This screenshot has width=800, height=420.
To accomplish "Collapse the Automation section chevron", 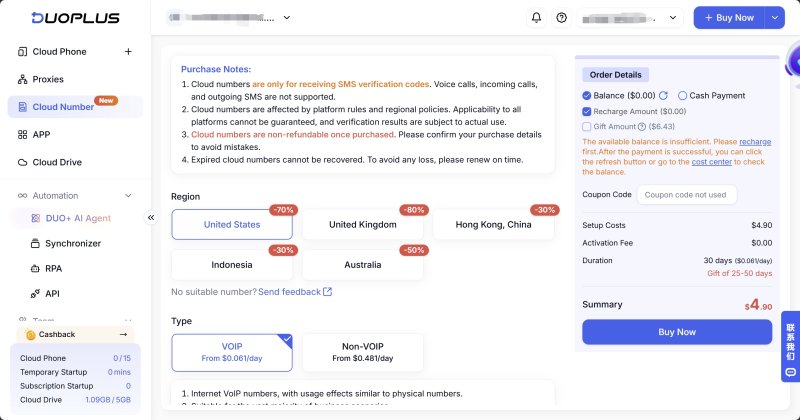I will tap(128, 195).
